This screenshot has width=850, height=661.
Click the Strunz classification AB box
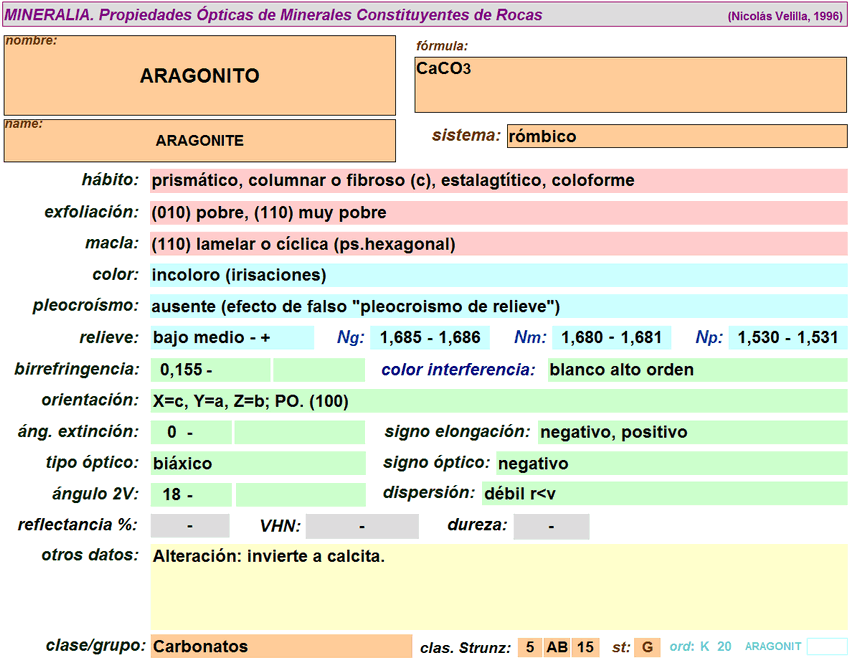tap(557, 647)
